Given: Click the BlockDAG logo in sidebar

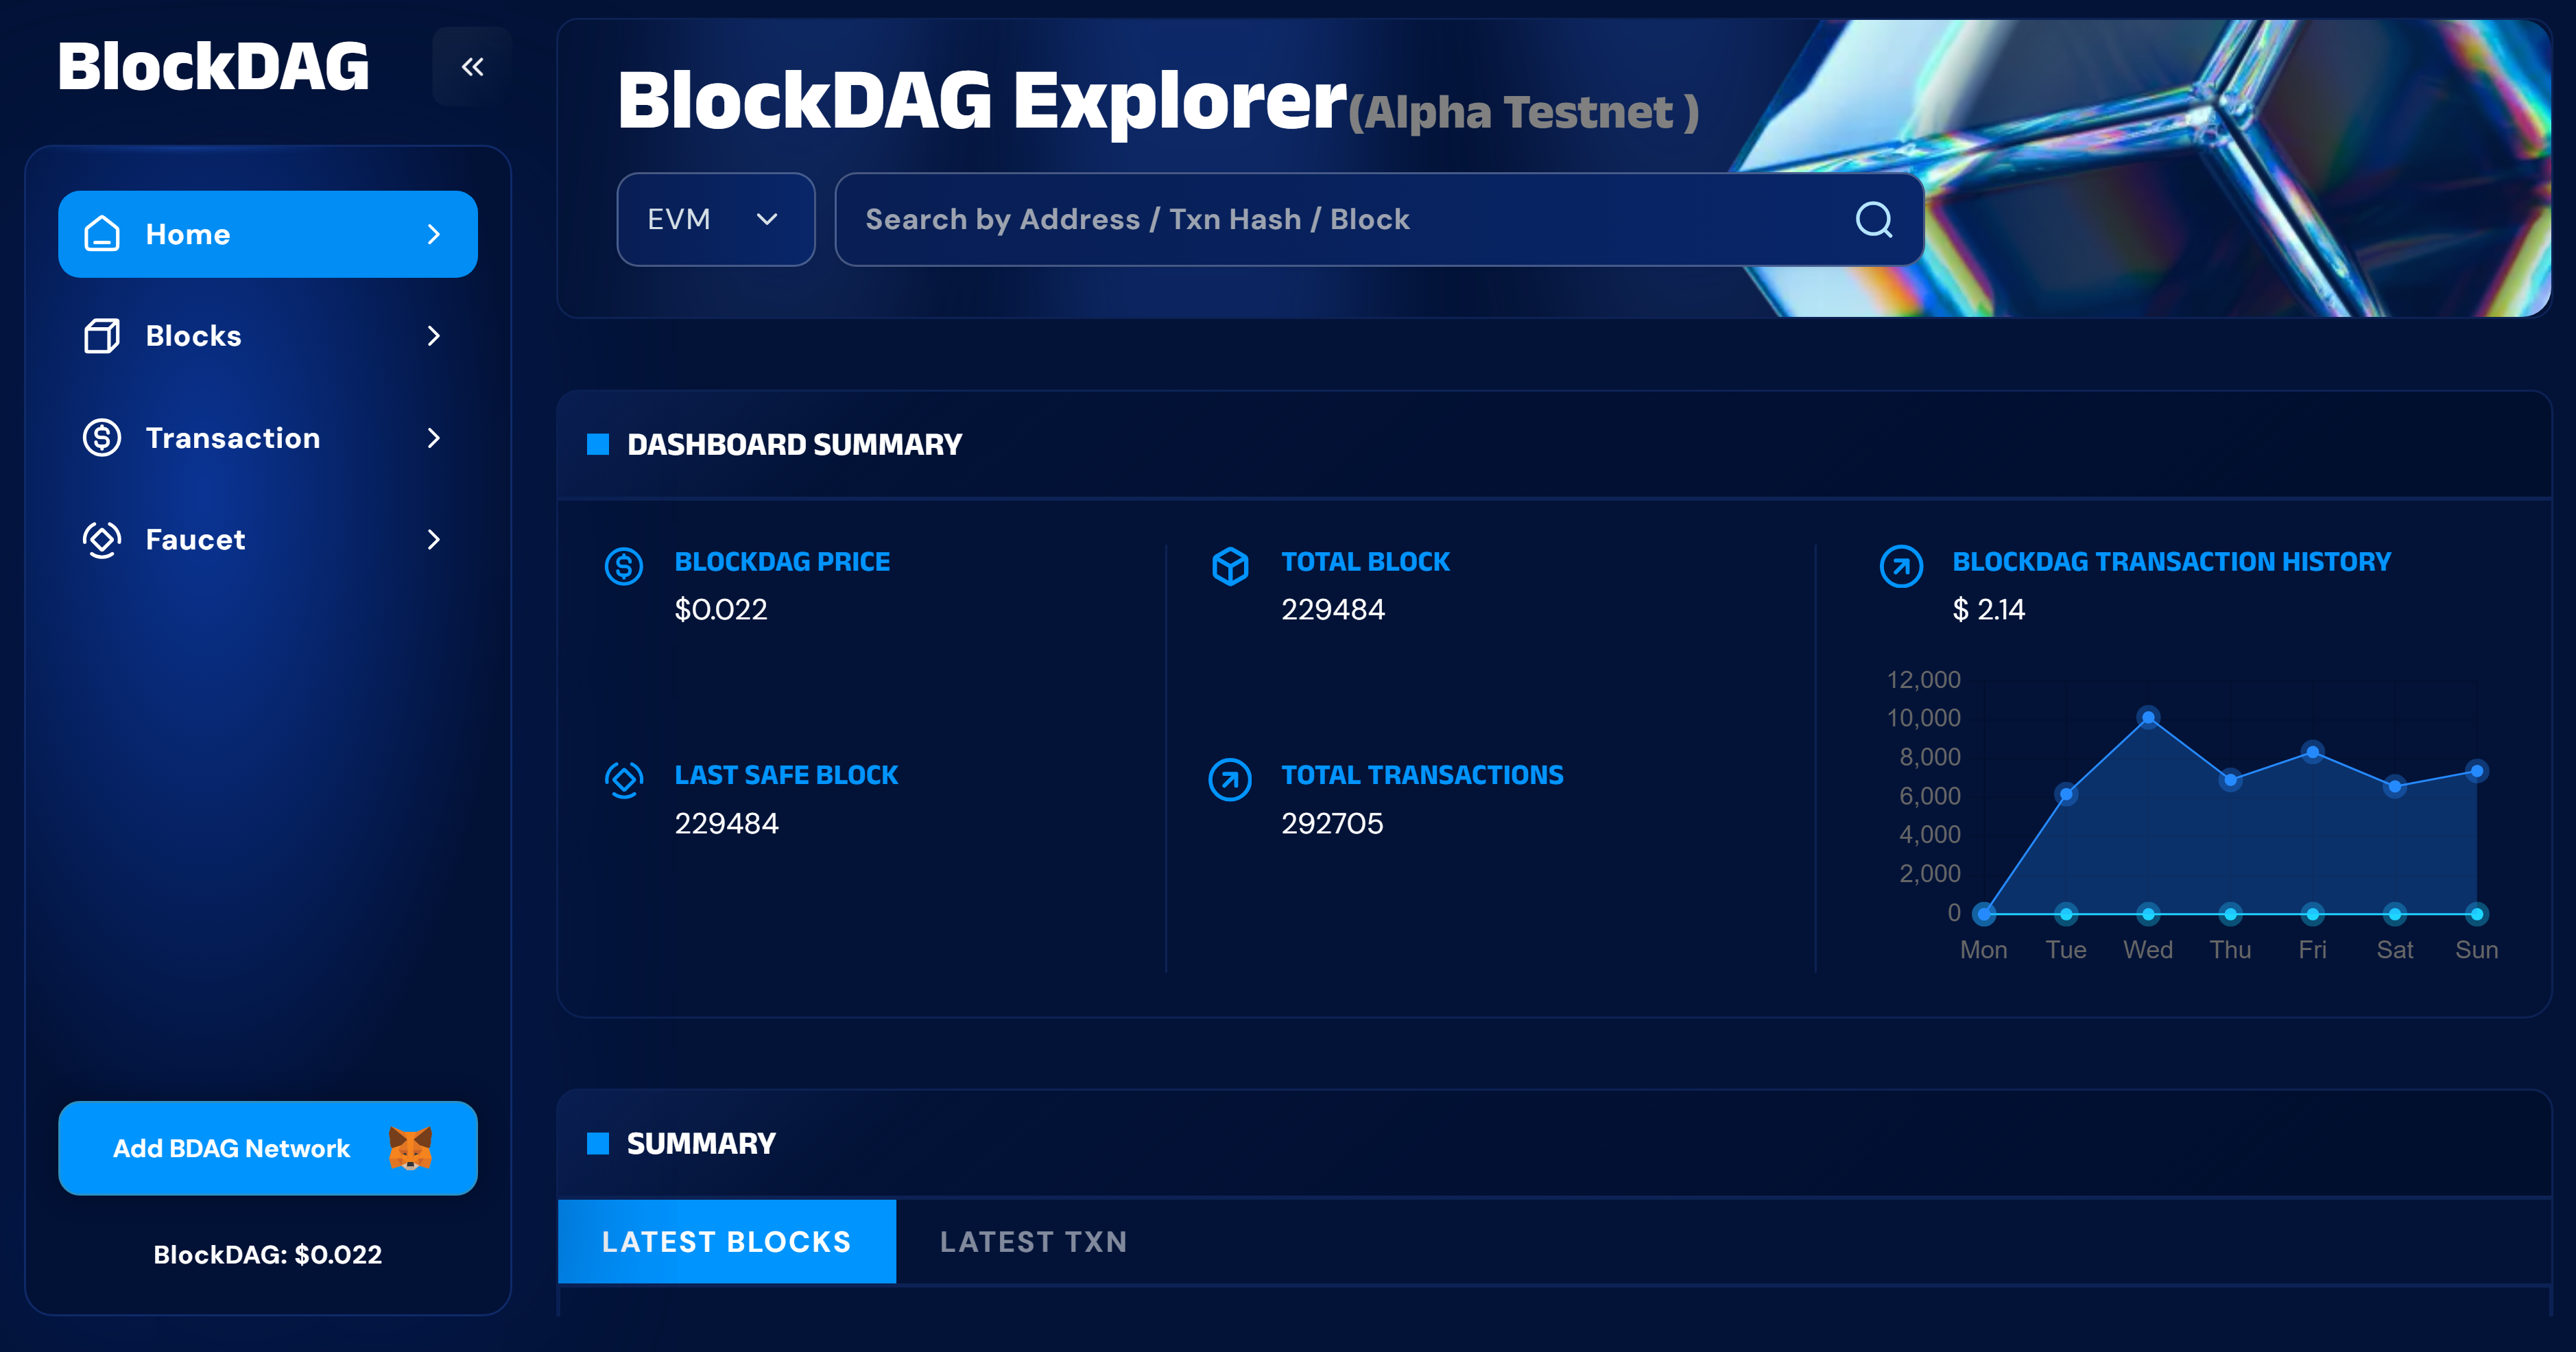Looking at the screenshot, I should coord(213,67).
